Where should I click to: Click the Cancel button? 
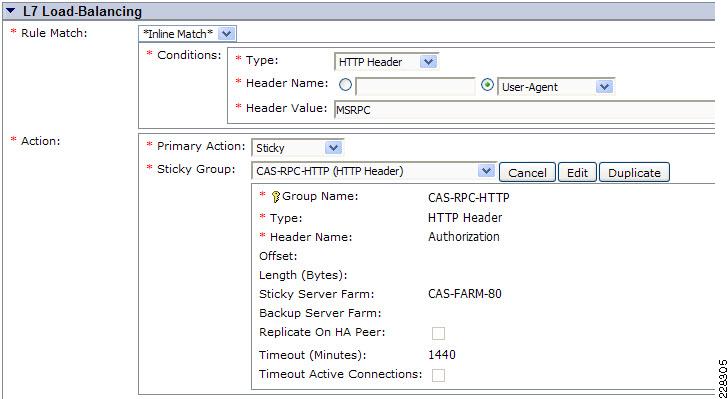(527, 172)
